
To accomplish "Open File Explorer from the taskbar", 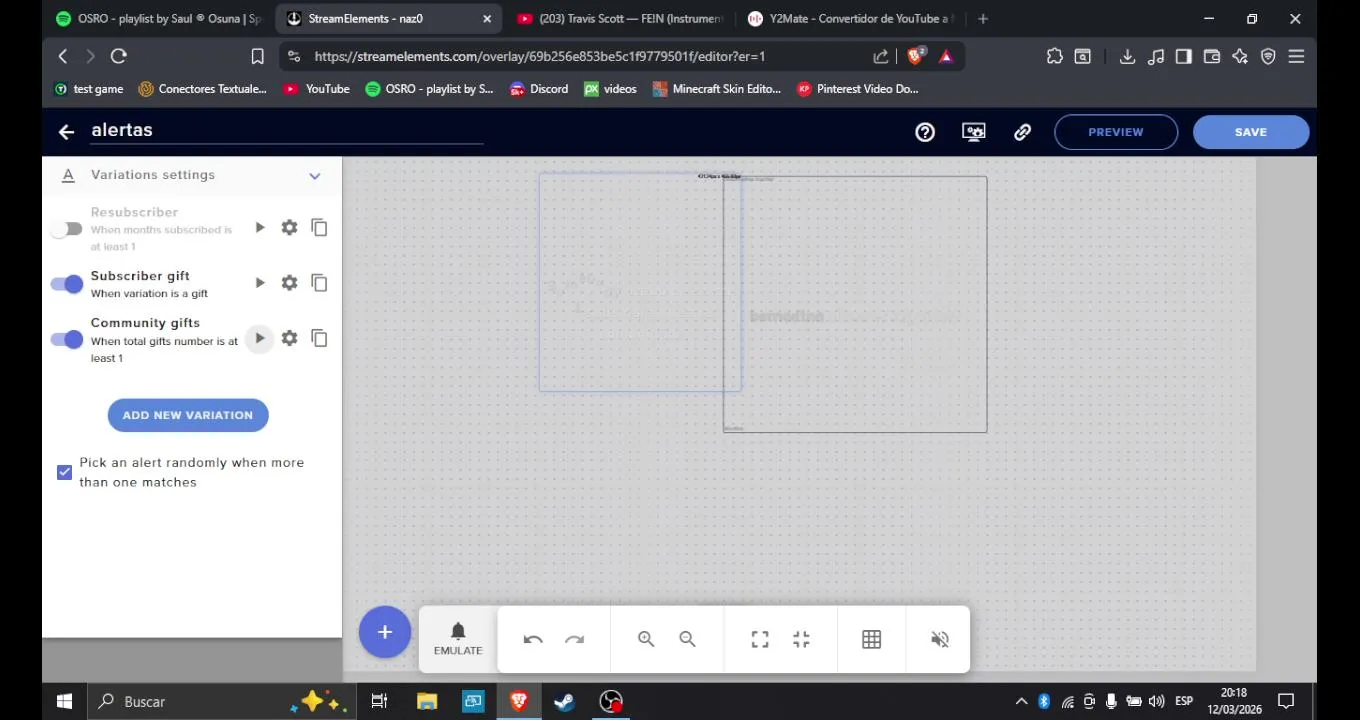I will [427, 701].
